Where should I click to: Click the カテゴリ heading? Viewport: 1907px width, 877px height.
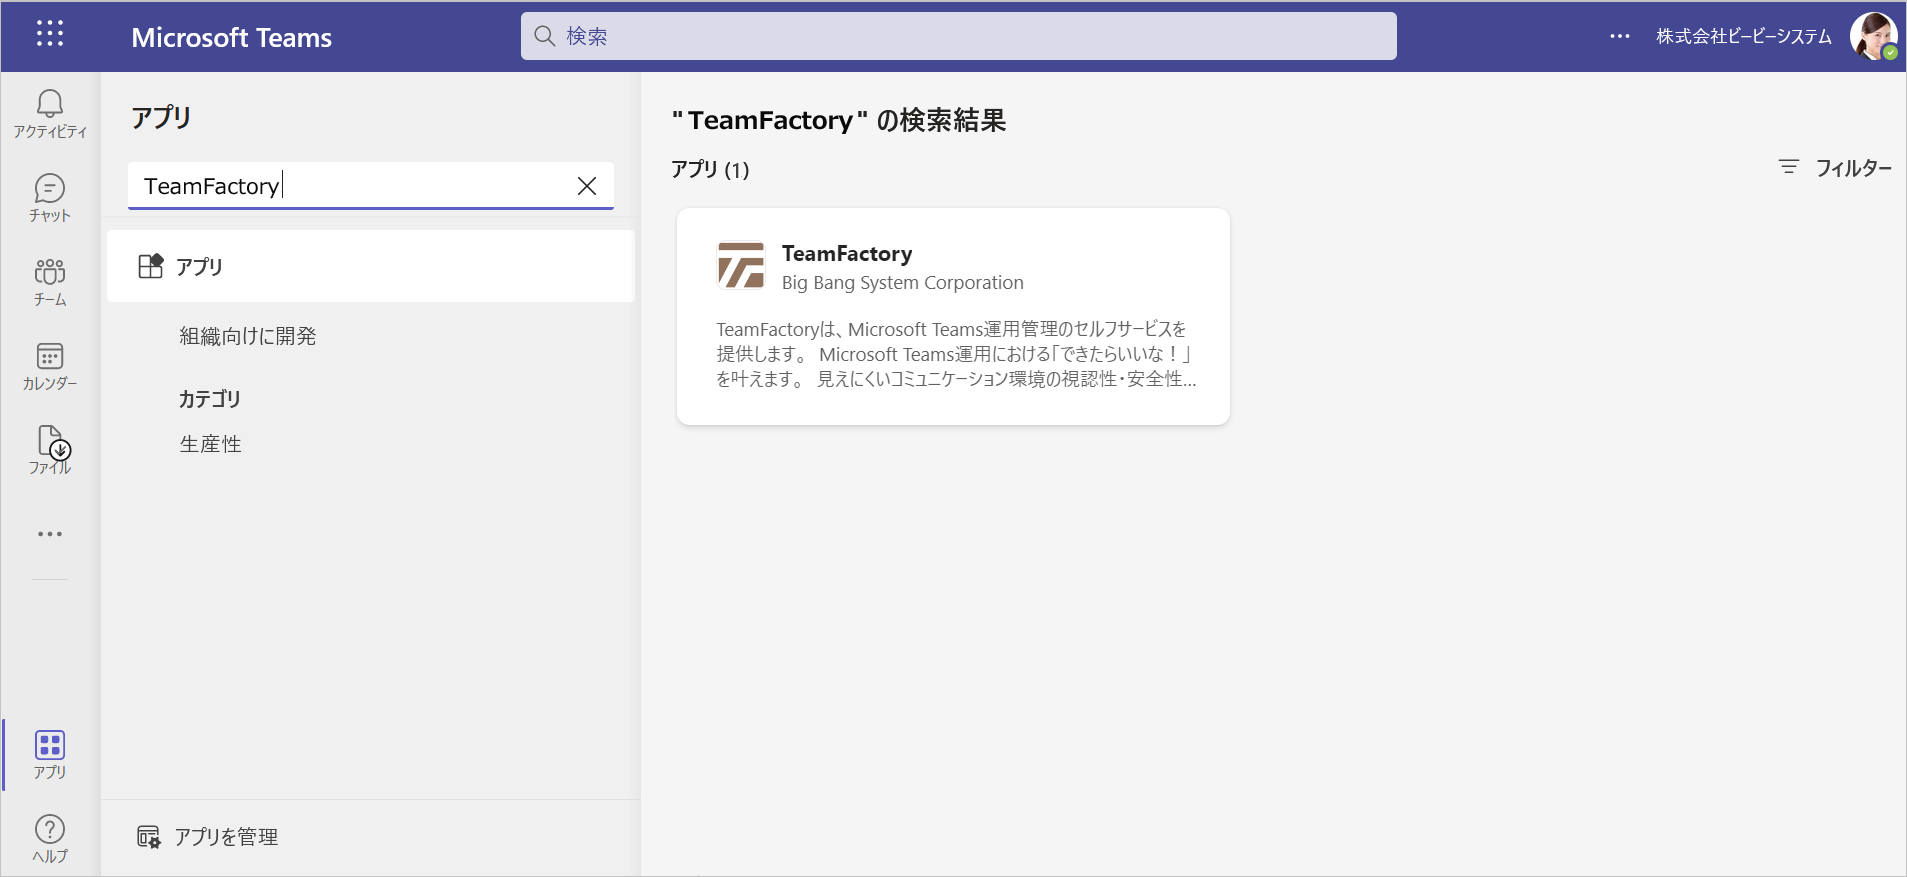(210, 399)
